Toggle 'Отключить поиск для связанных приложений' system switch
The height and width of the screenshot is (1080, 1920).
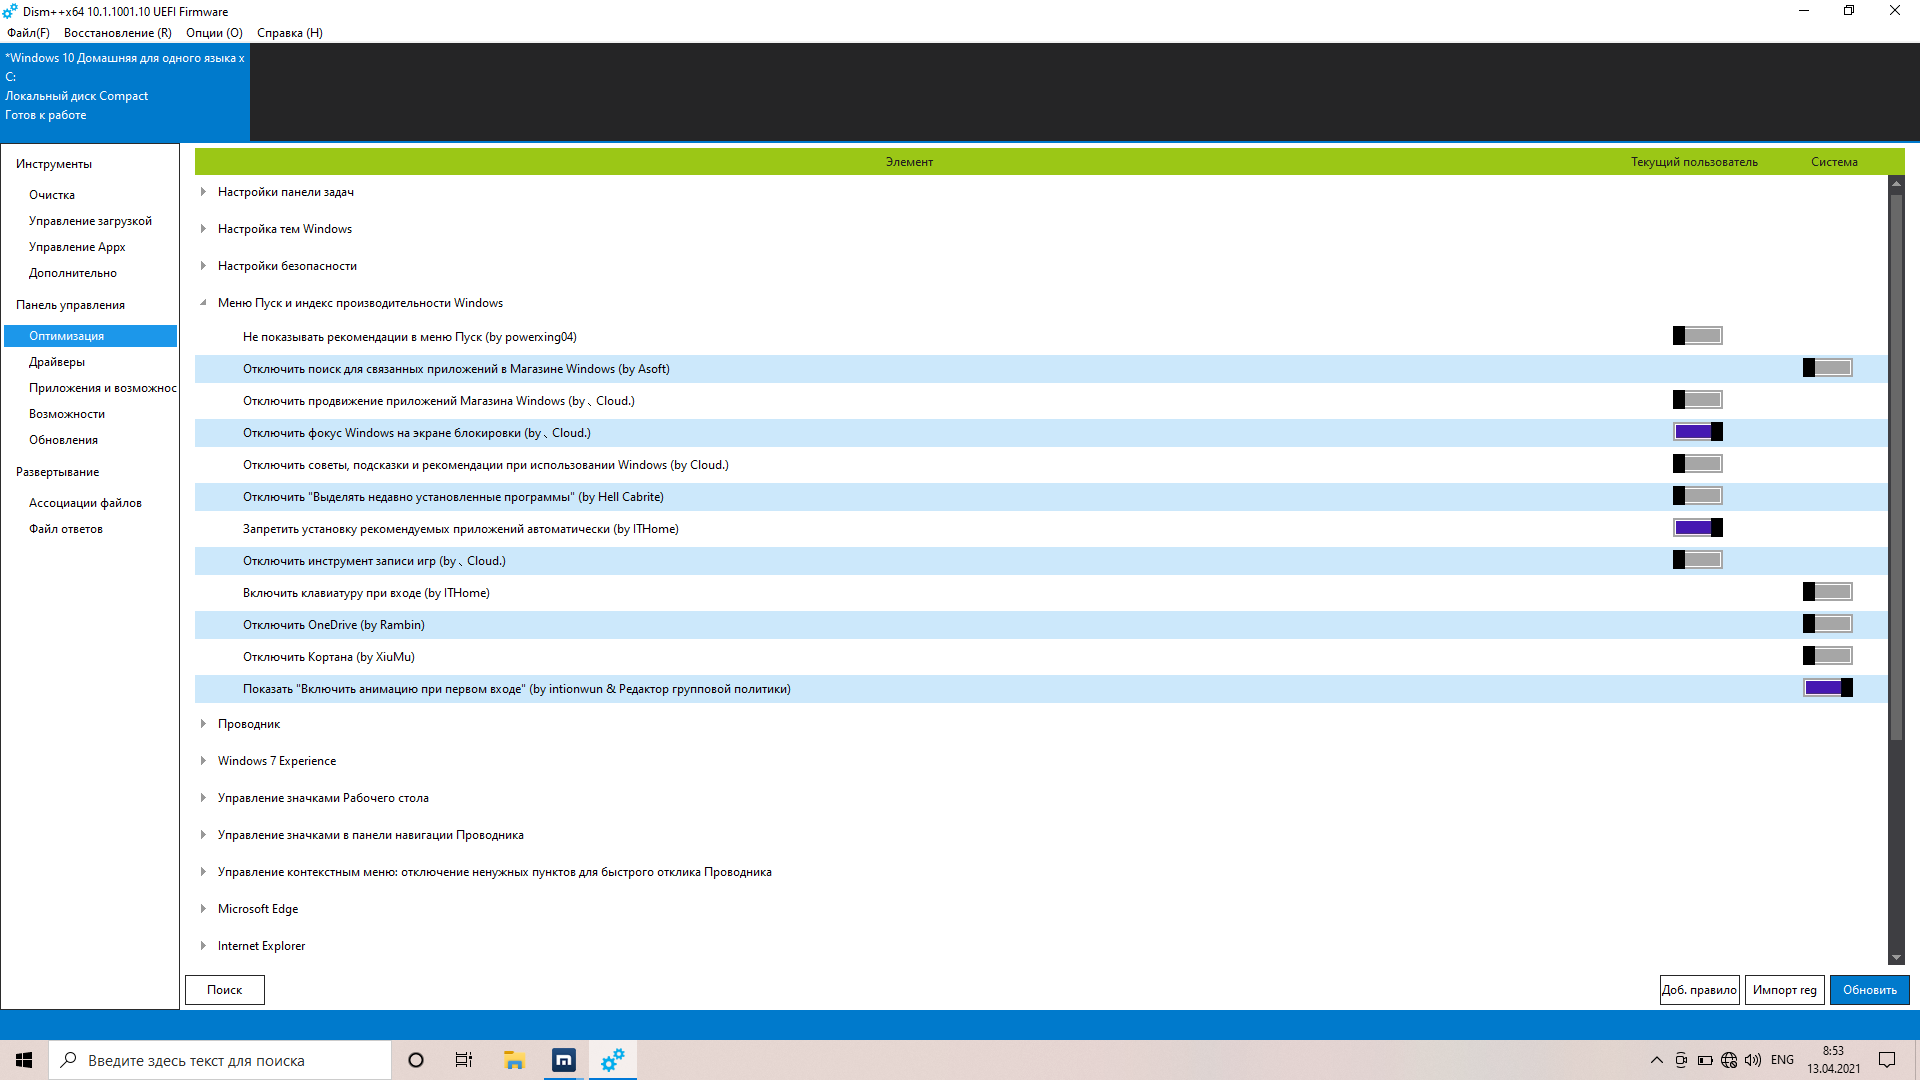pyautogui.click(x=1828, y=368)
